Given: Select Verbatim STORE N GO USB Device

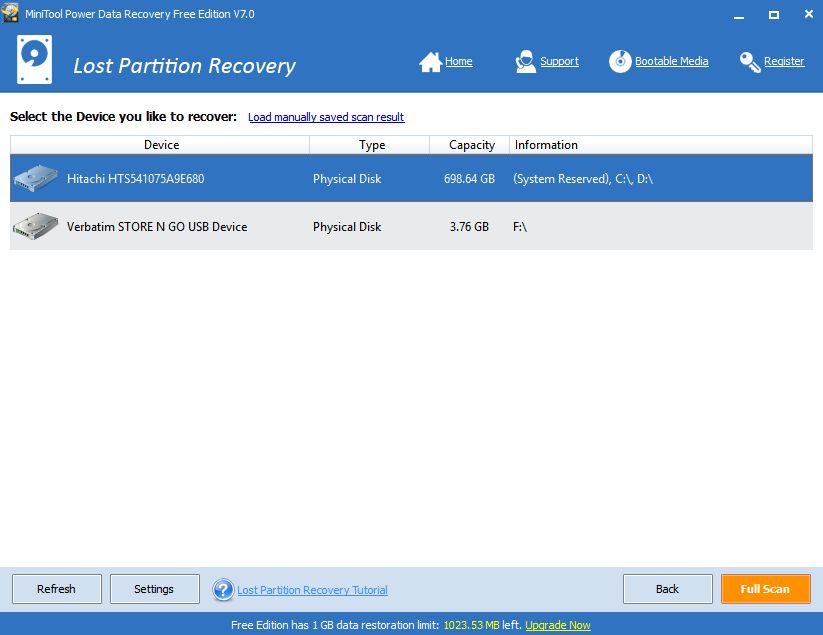Looking at the screenshot, I should (157, 227).
